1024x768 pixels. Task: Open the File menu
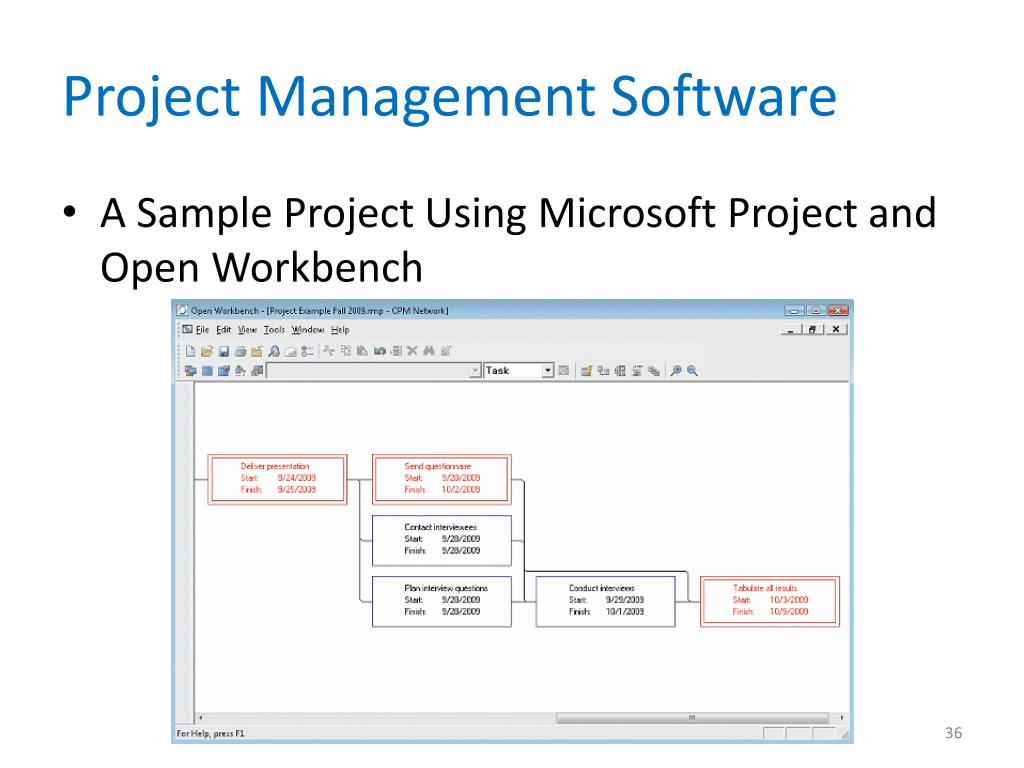click(202, 330)
